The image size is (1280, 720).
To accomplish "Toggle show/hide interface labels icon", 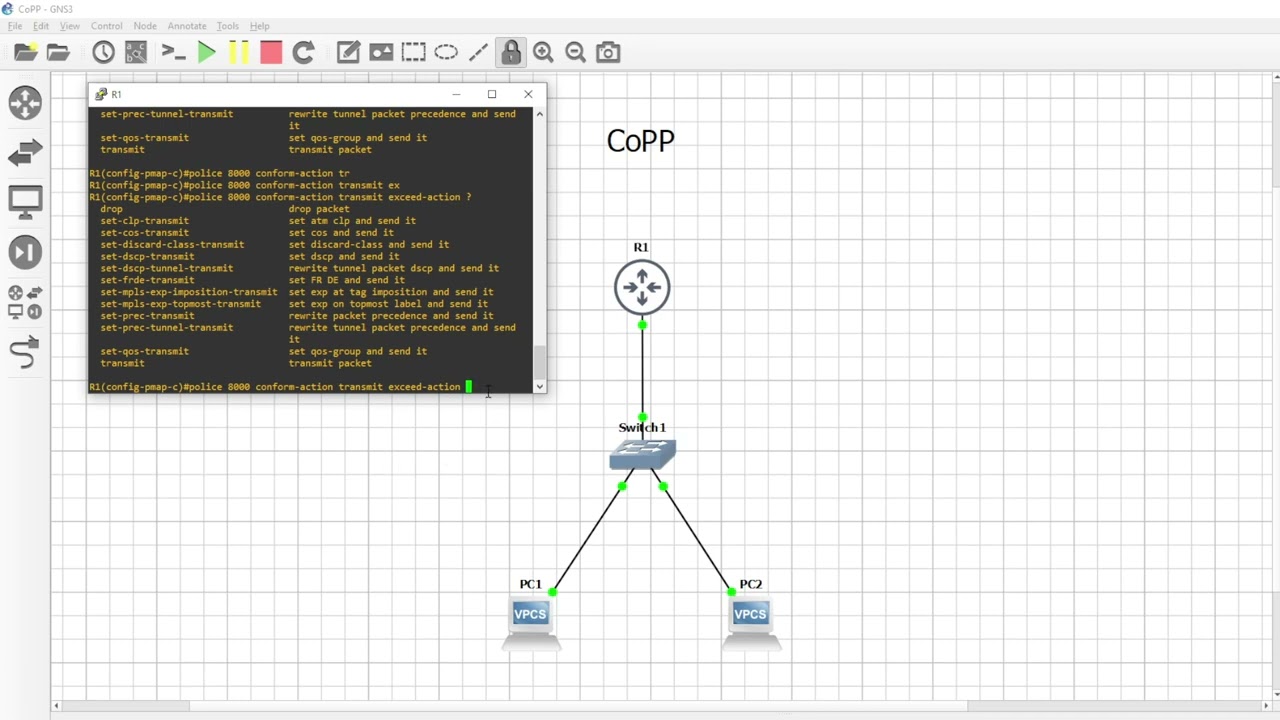I will click(136, 52).
